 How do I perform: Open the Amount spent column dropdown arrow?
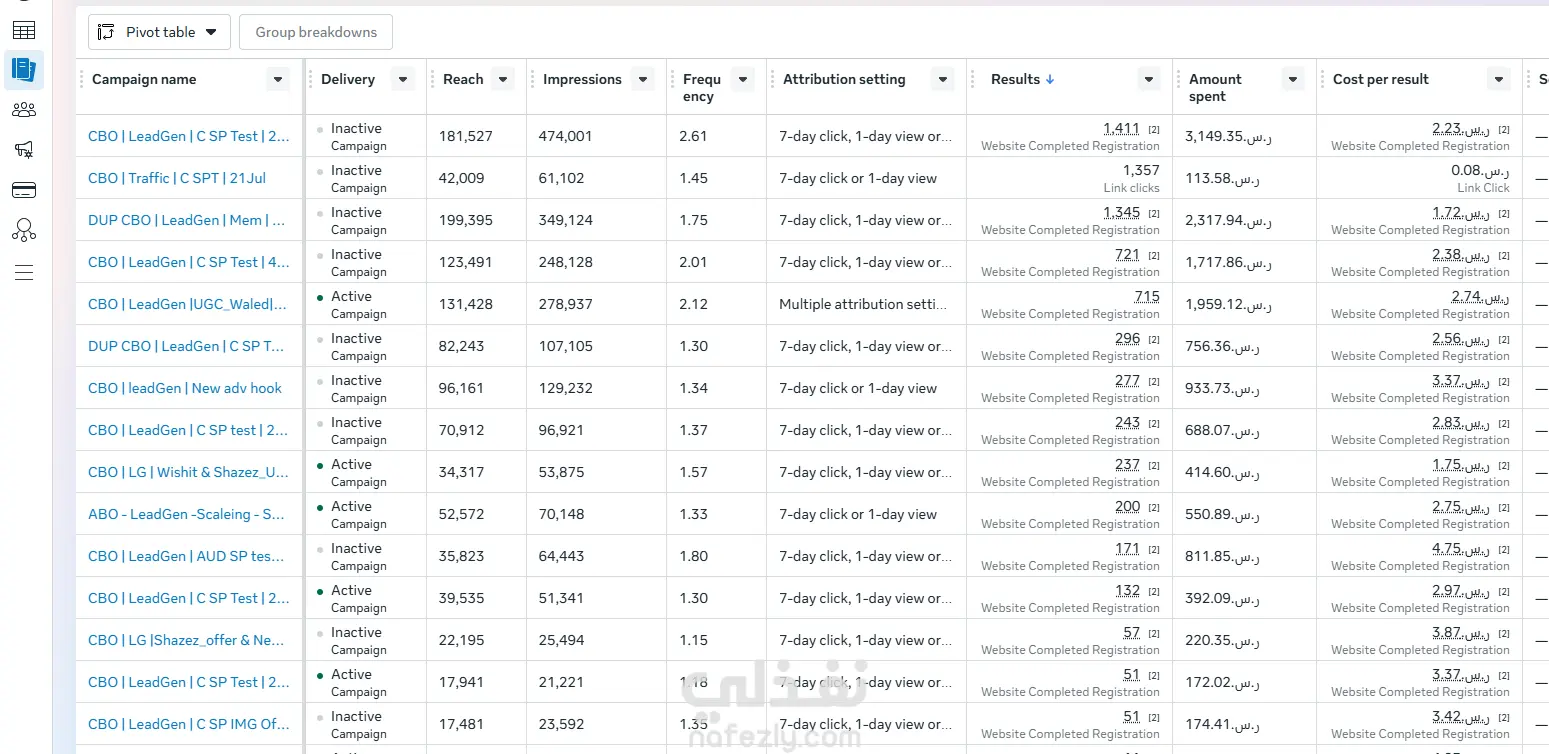tap(1293, 80)
